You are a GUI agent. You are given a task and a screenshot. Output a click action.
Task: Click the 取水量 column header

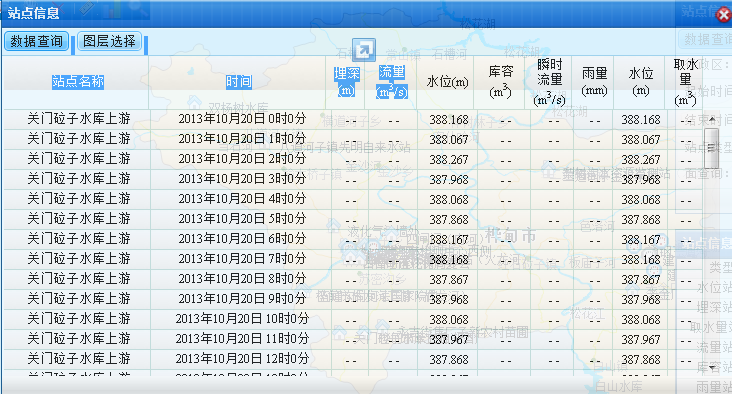pos(685,82)
